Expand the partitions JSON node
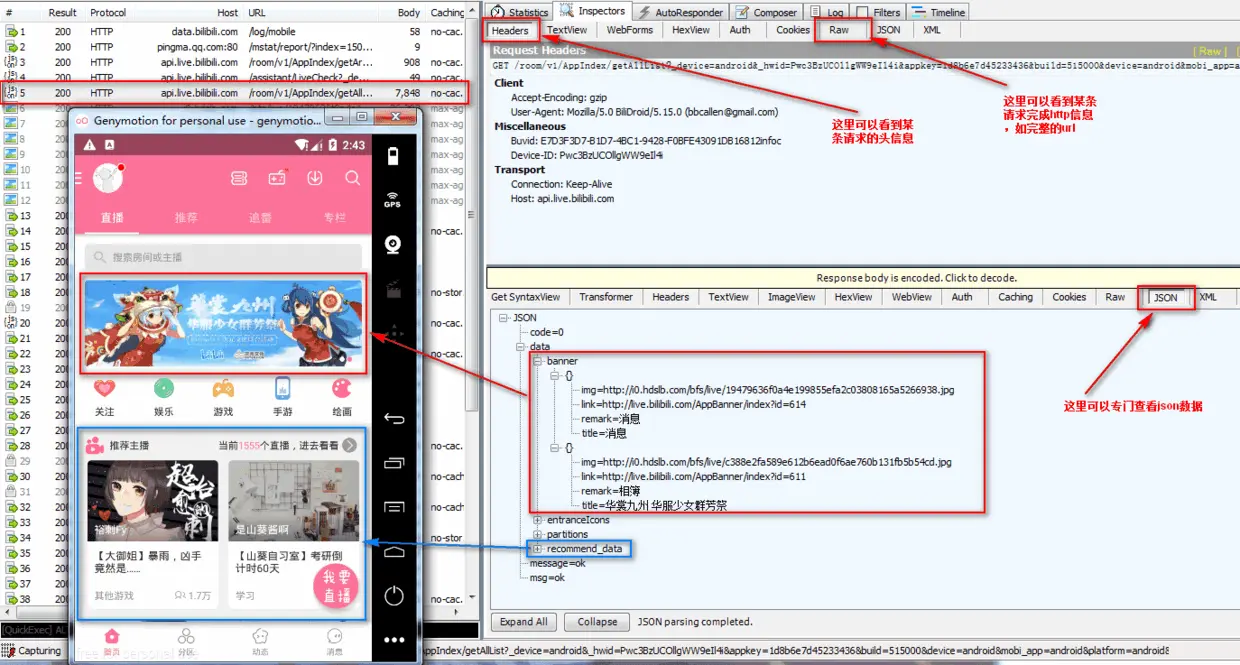The image size is (1240, 665). click(537, 535)
